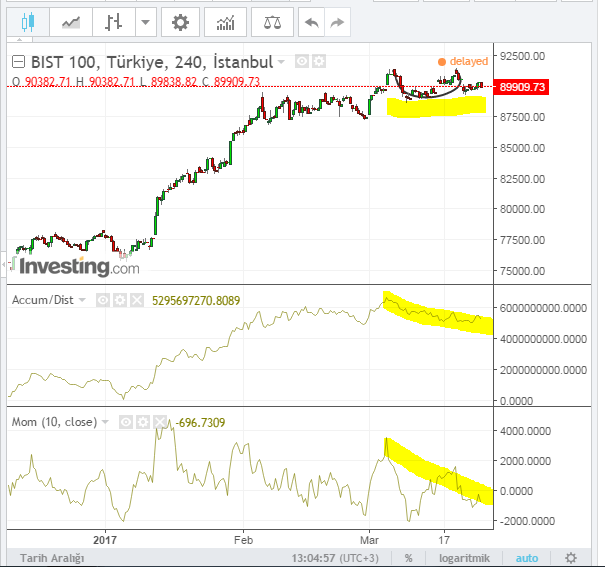The image size is (605, 567).
Task: Hide the Momentum indicator with eye
Action: click(x=125, y=422)
